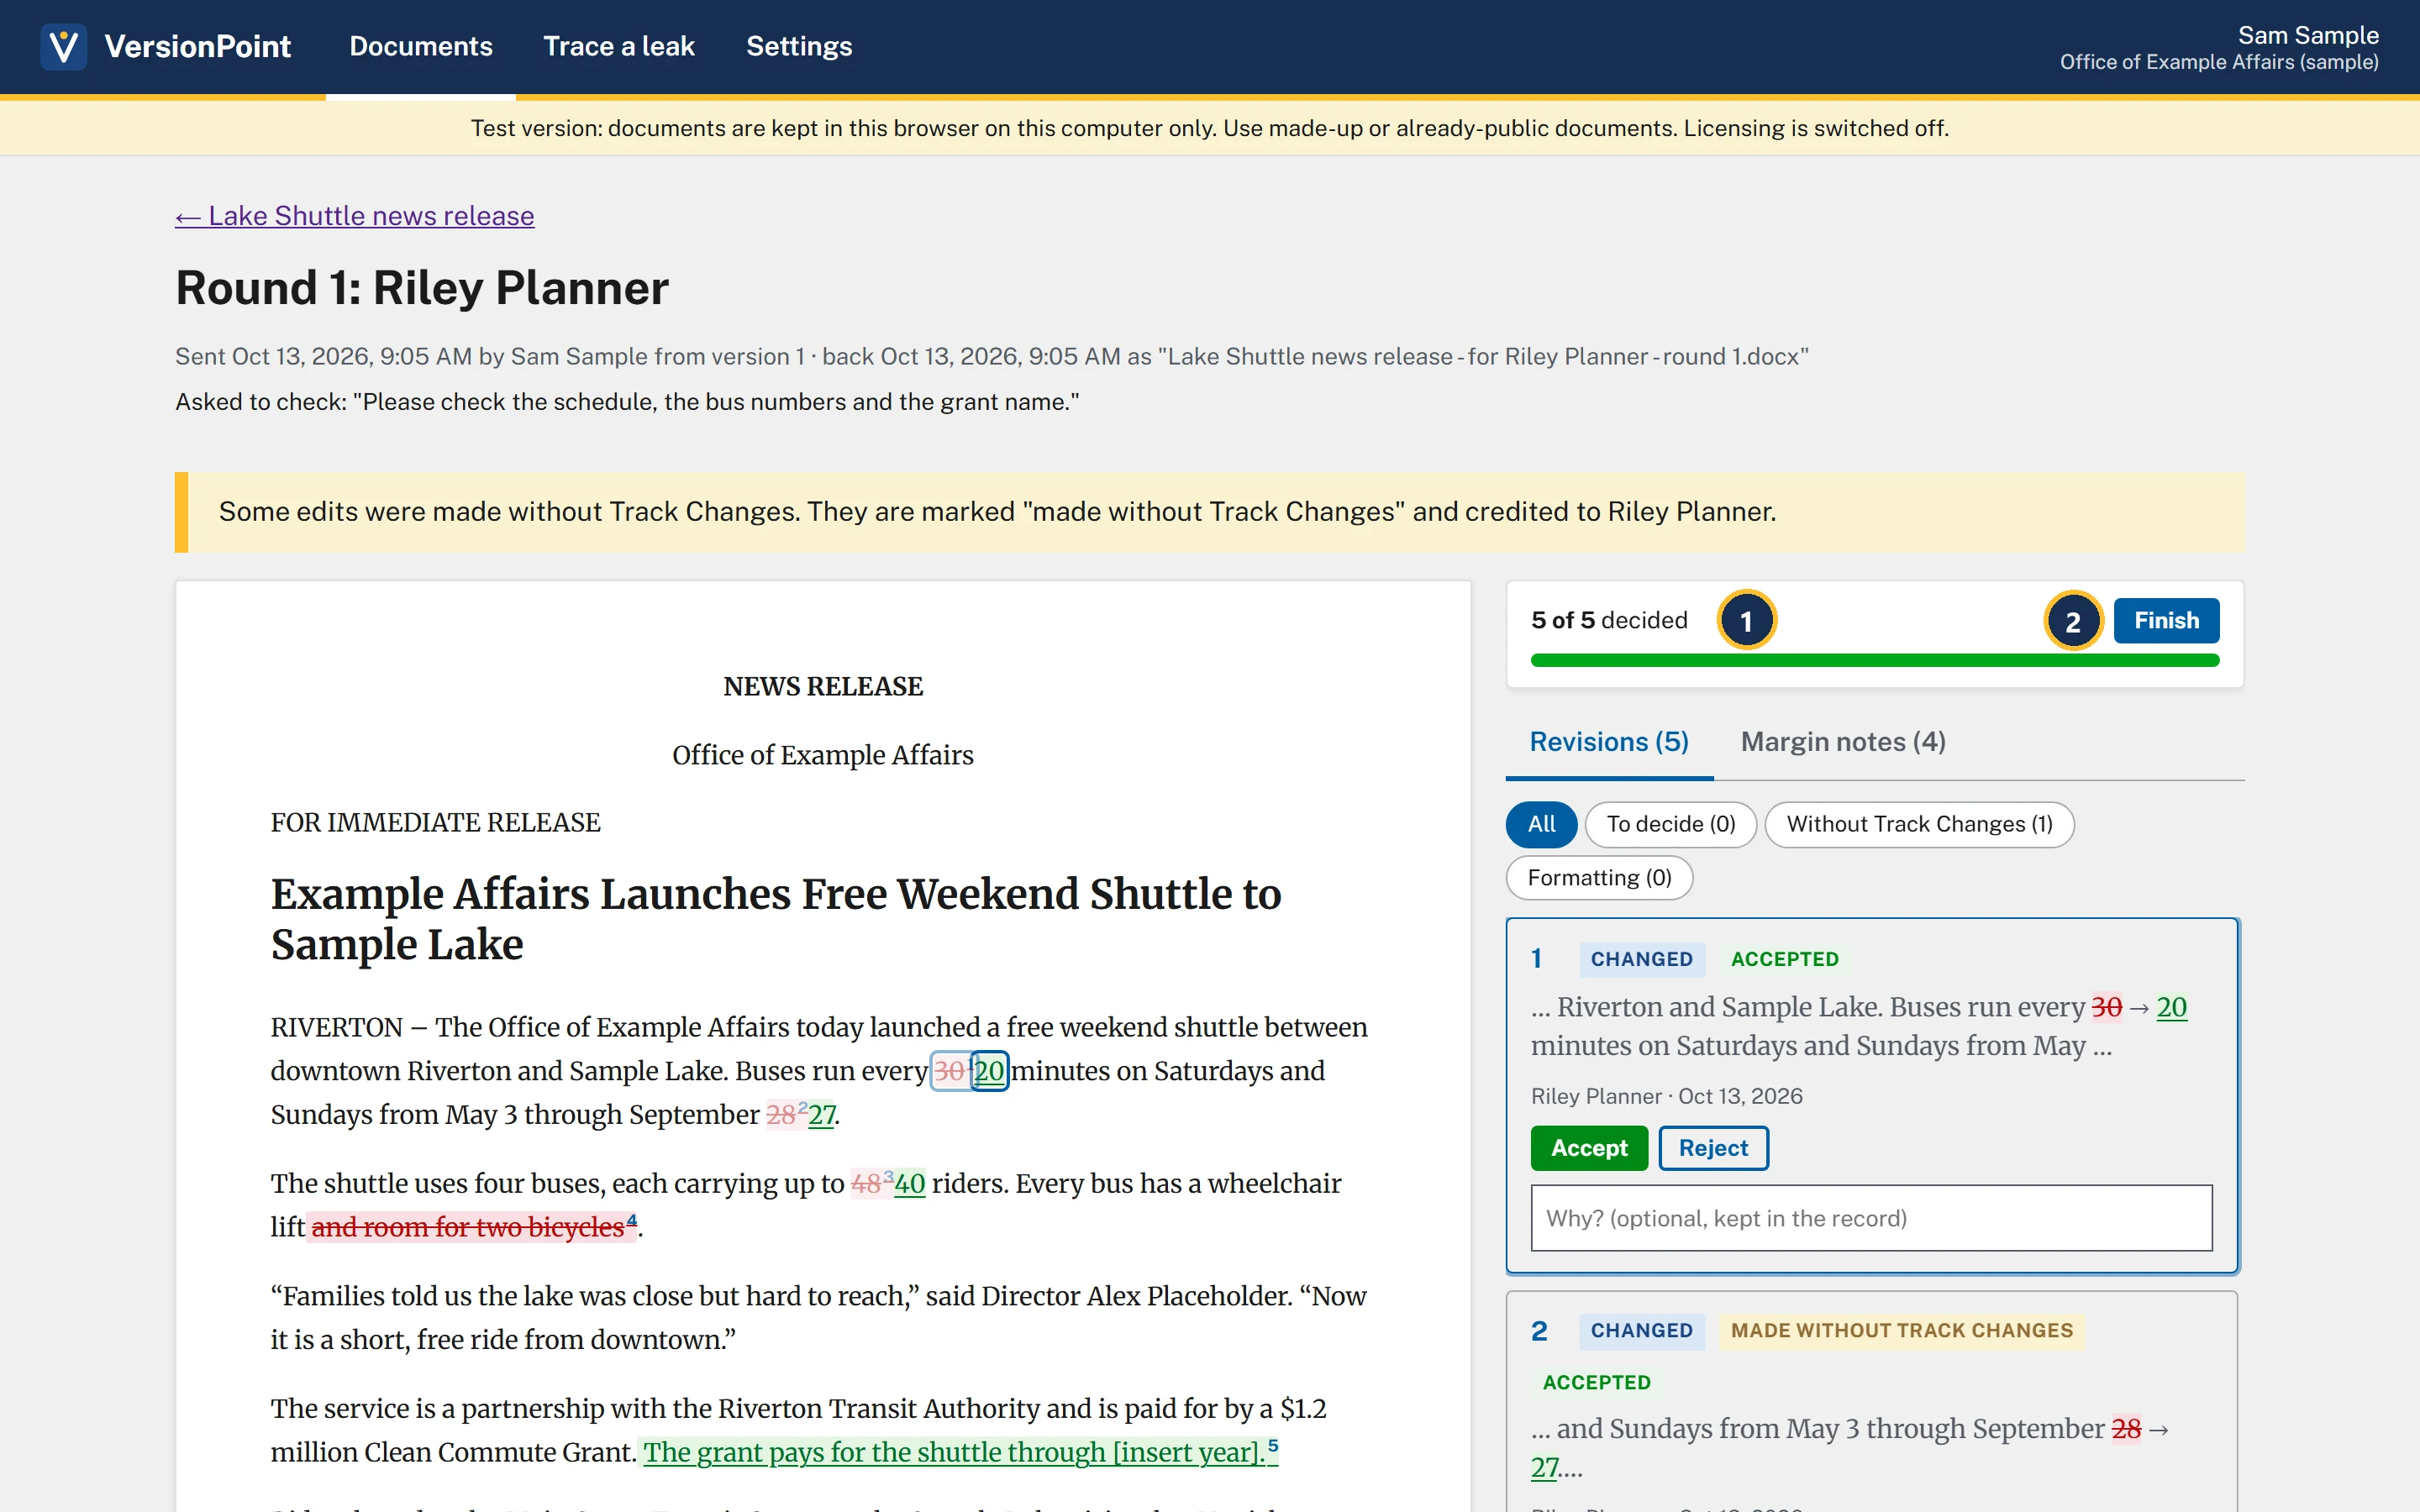The image size is (2420, 1512).
Task: Click the '27' inserted date revision
Action: tap(821, 1115)
